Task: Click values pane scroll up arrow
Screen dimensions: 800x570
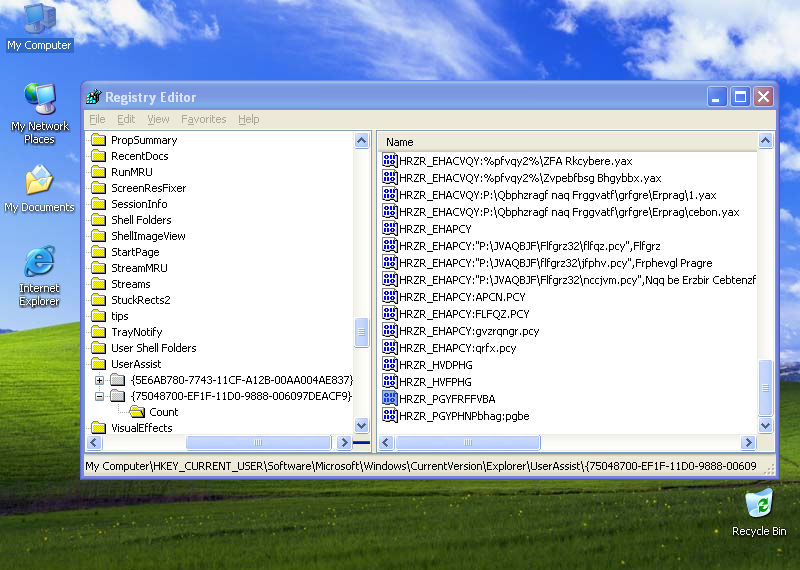Action: [x=765, y=140]
